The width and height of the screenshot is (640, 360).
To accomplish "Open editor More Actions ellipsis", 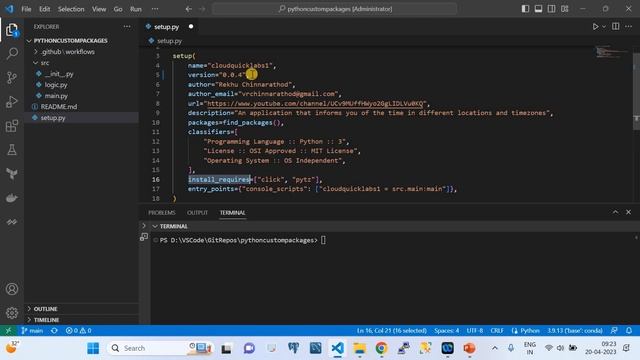I will tap(629, 27).
